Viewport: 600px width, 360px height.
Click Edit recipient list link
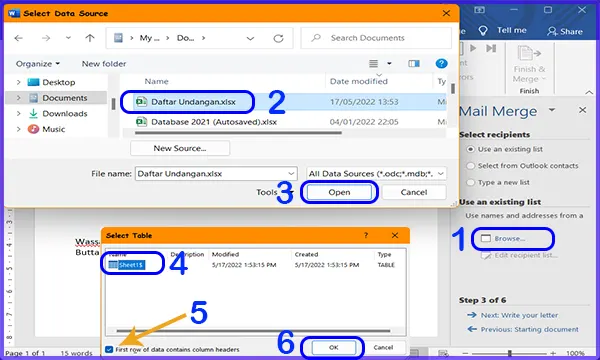point(525,255)
